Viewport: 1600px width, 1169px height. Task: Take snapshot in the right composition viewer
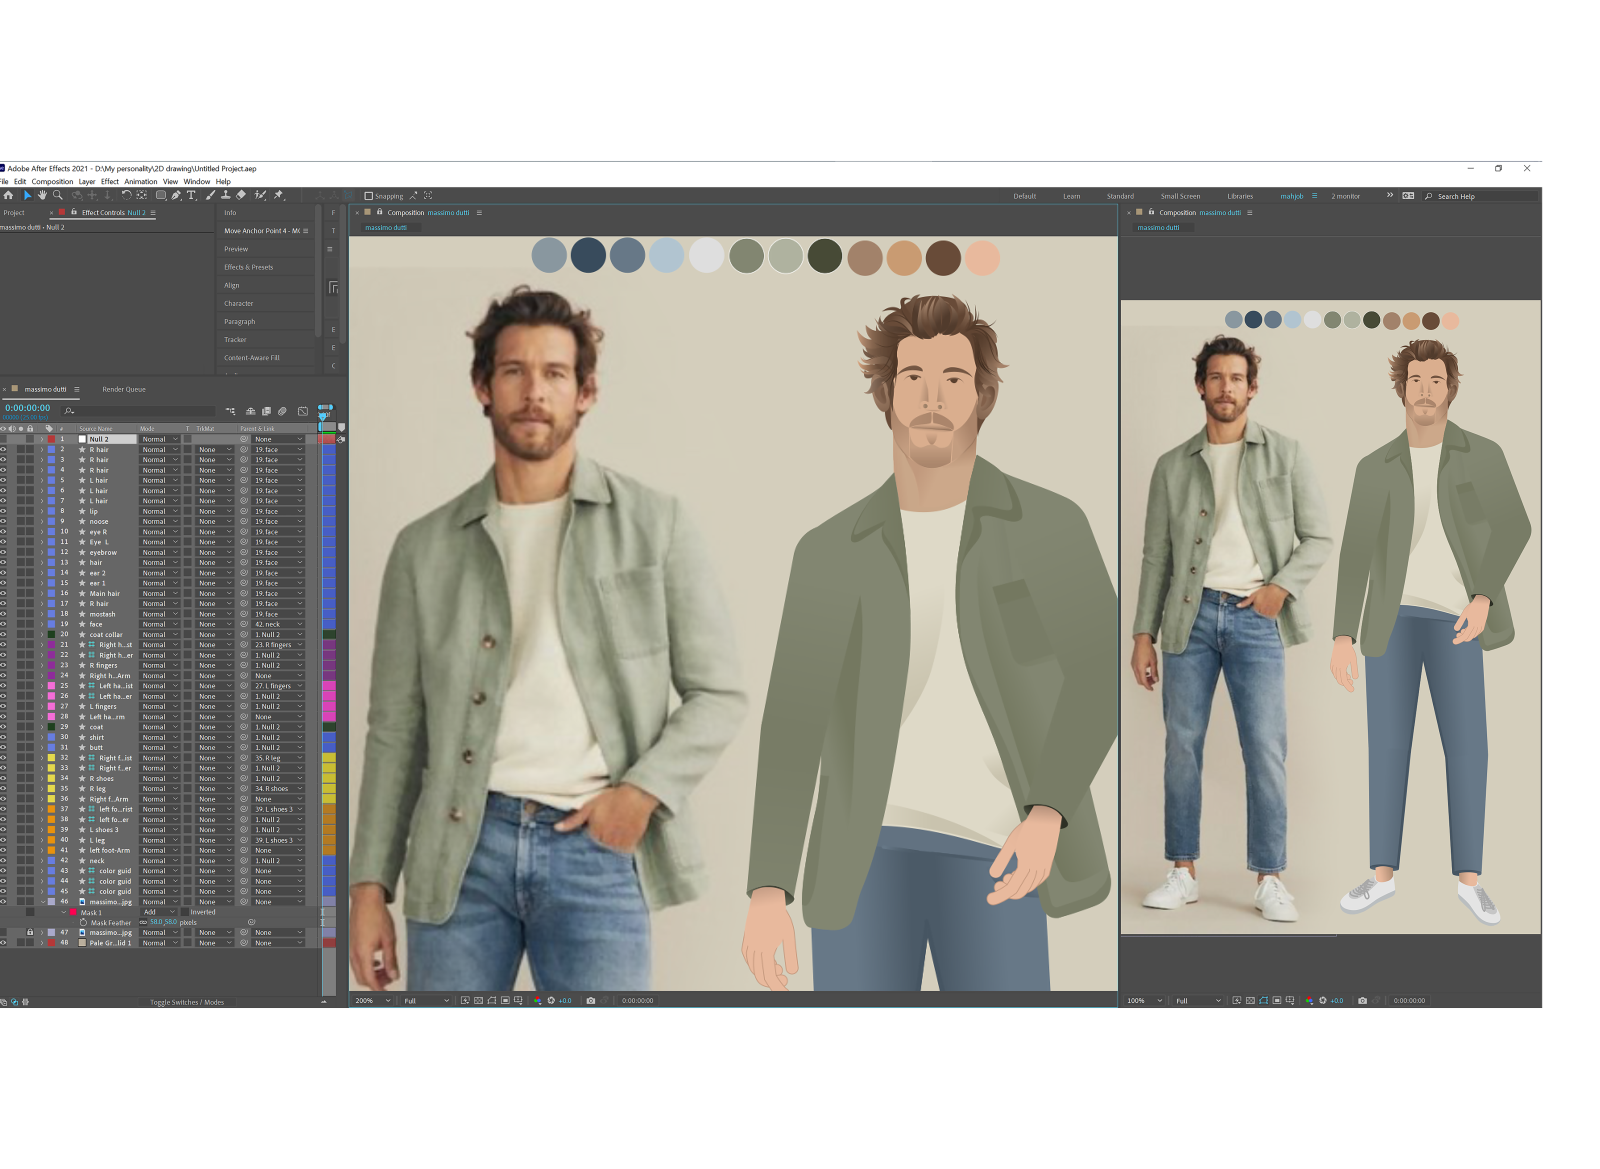click(x=1362, y=1000)
